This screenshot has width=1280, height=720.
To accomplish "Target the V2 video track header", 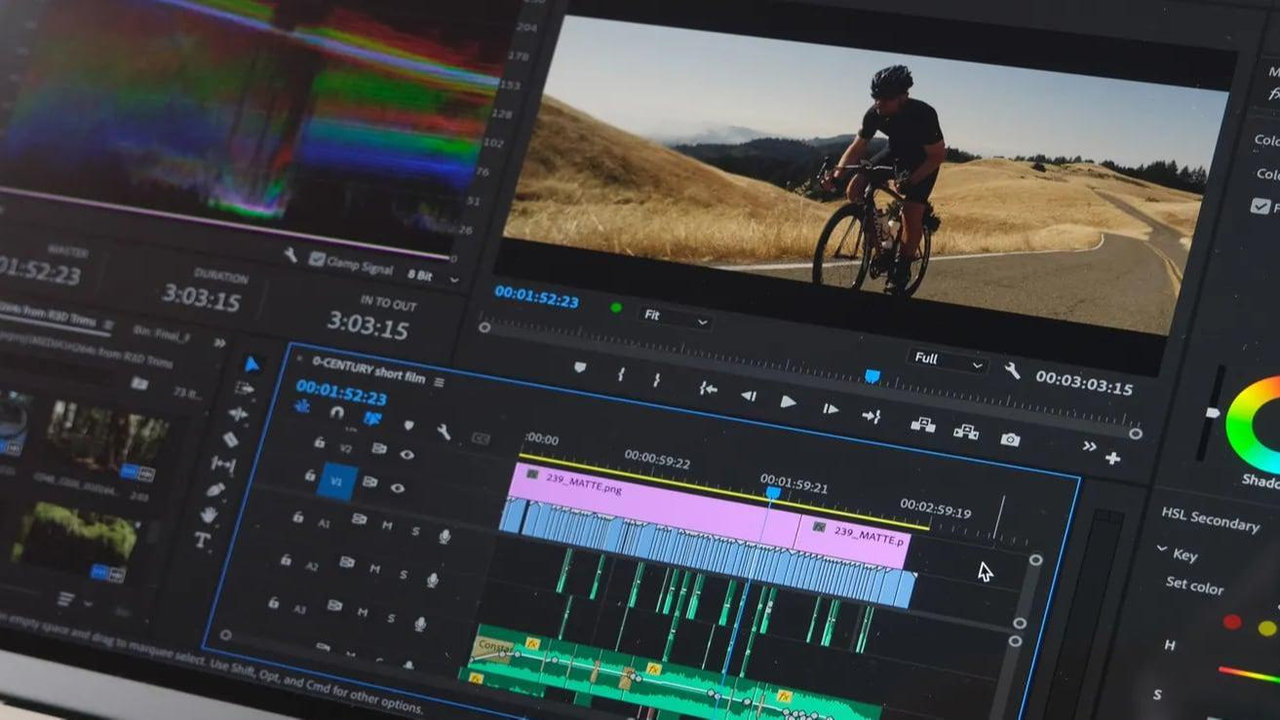I will click(346, 448).
